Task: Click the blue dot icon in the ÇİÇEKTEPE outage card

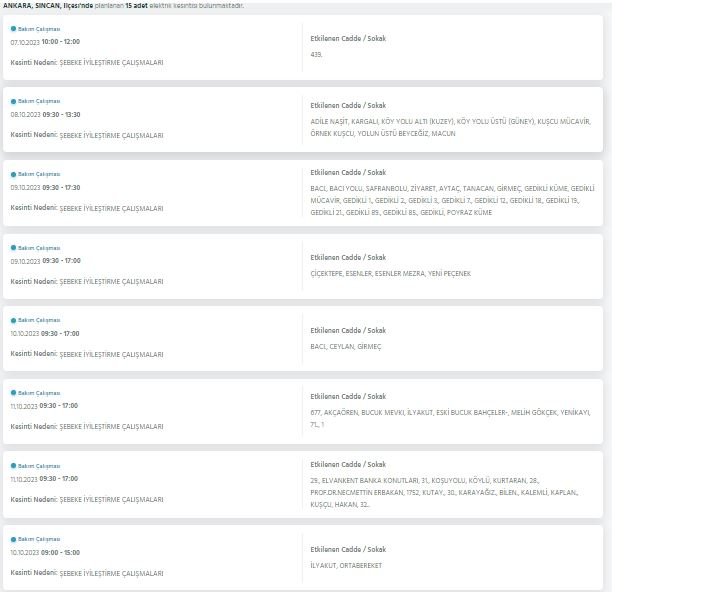Action: [13, 247]
